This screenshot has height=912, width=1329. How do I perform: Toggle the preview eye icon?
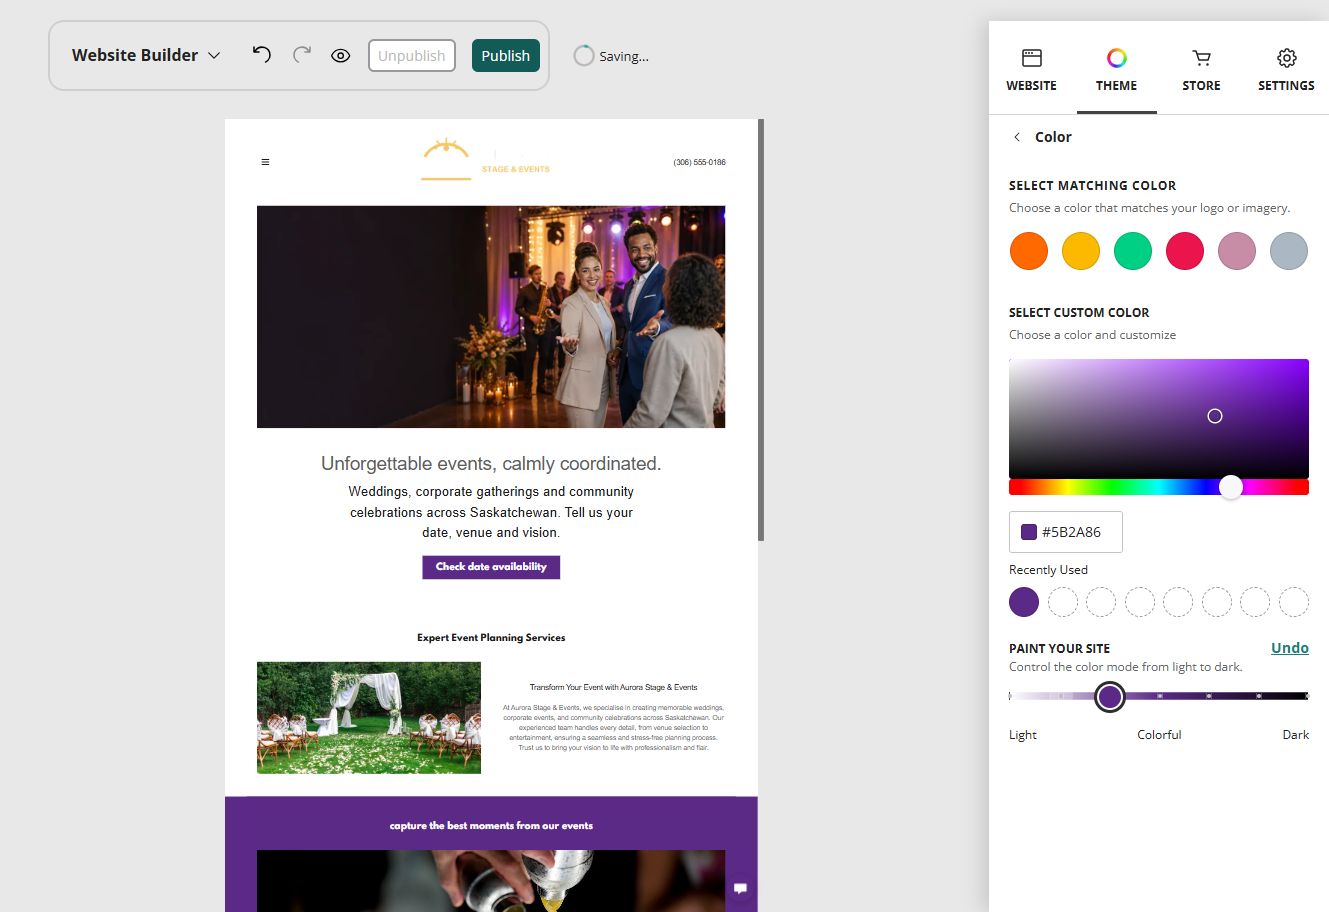(x=341, y=56)
